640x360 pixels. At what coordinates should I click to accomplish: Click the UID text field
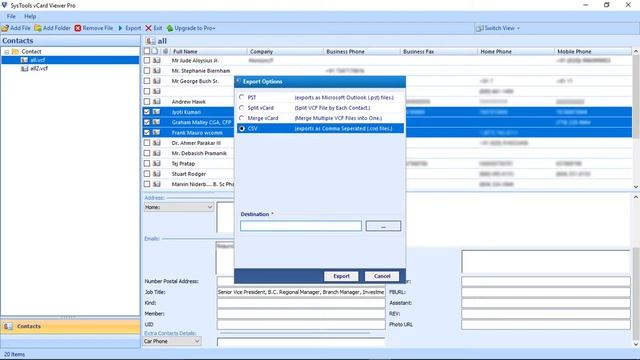pos(301,324)
